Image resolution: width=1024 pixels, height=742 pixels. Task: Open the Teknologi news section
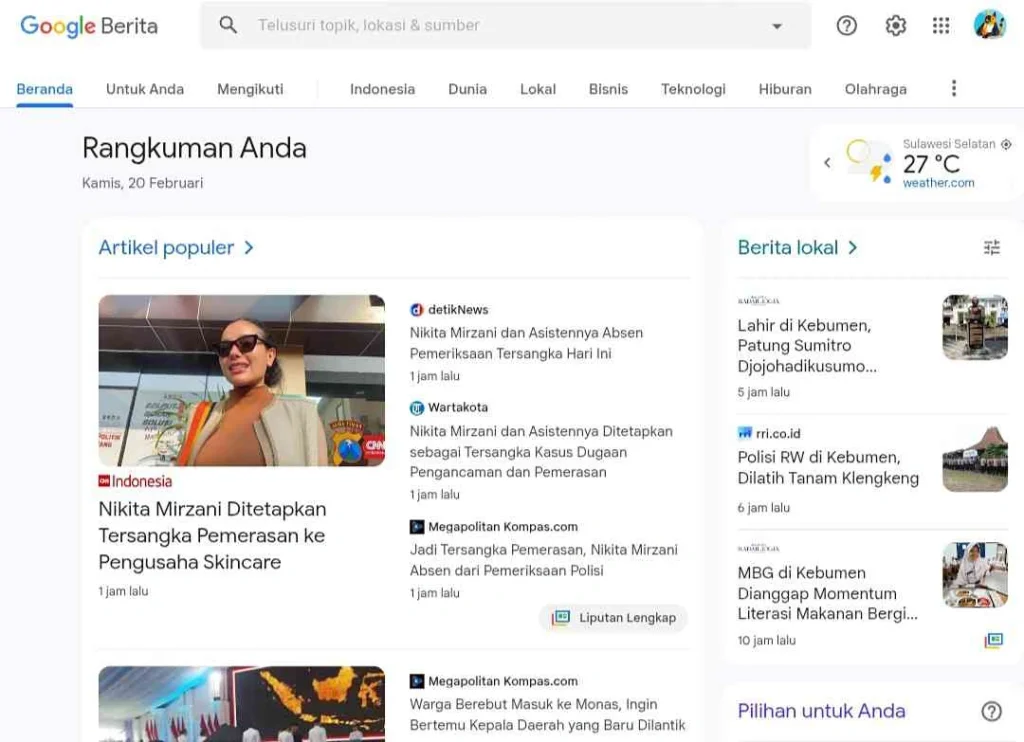coord(693,89)
